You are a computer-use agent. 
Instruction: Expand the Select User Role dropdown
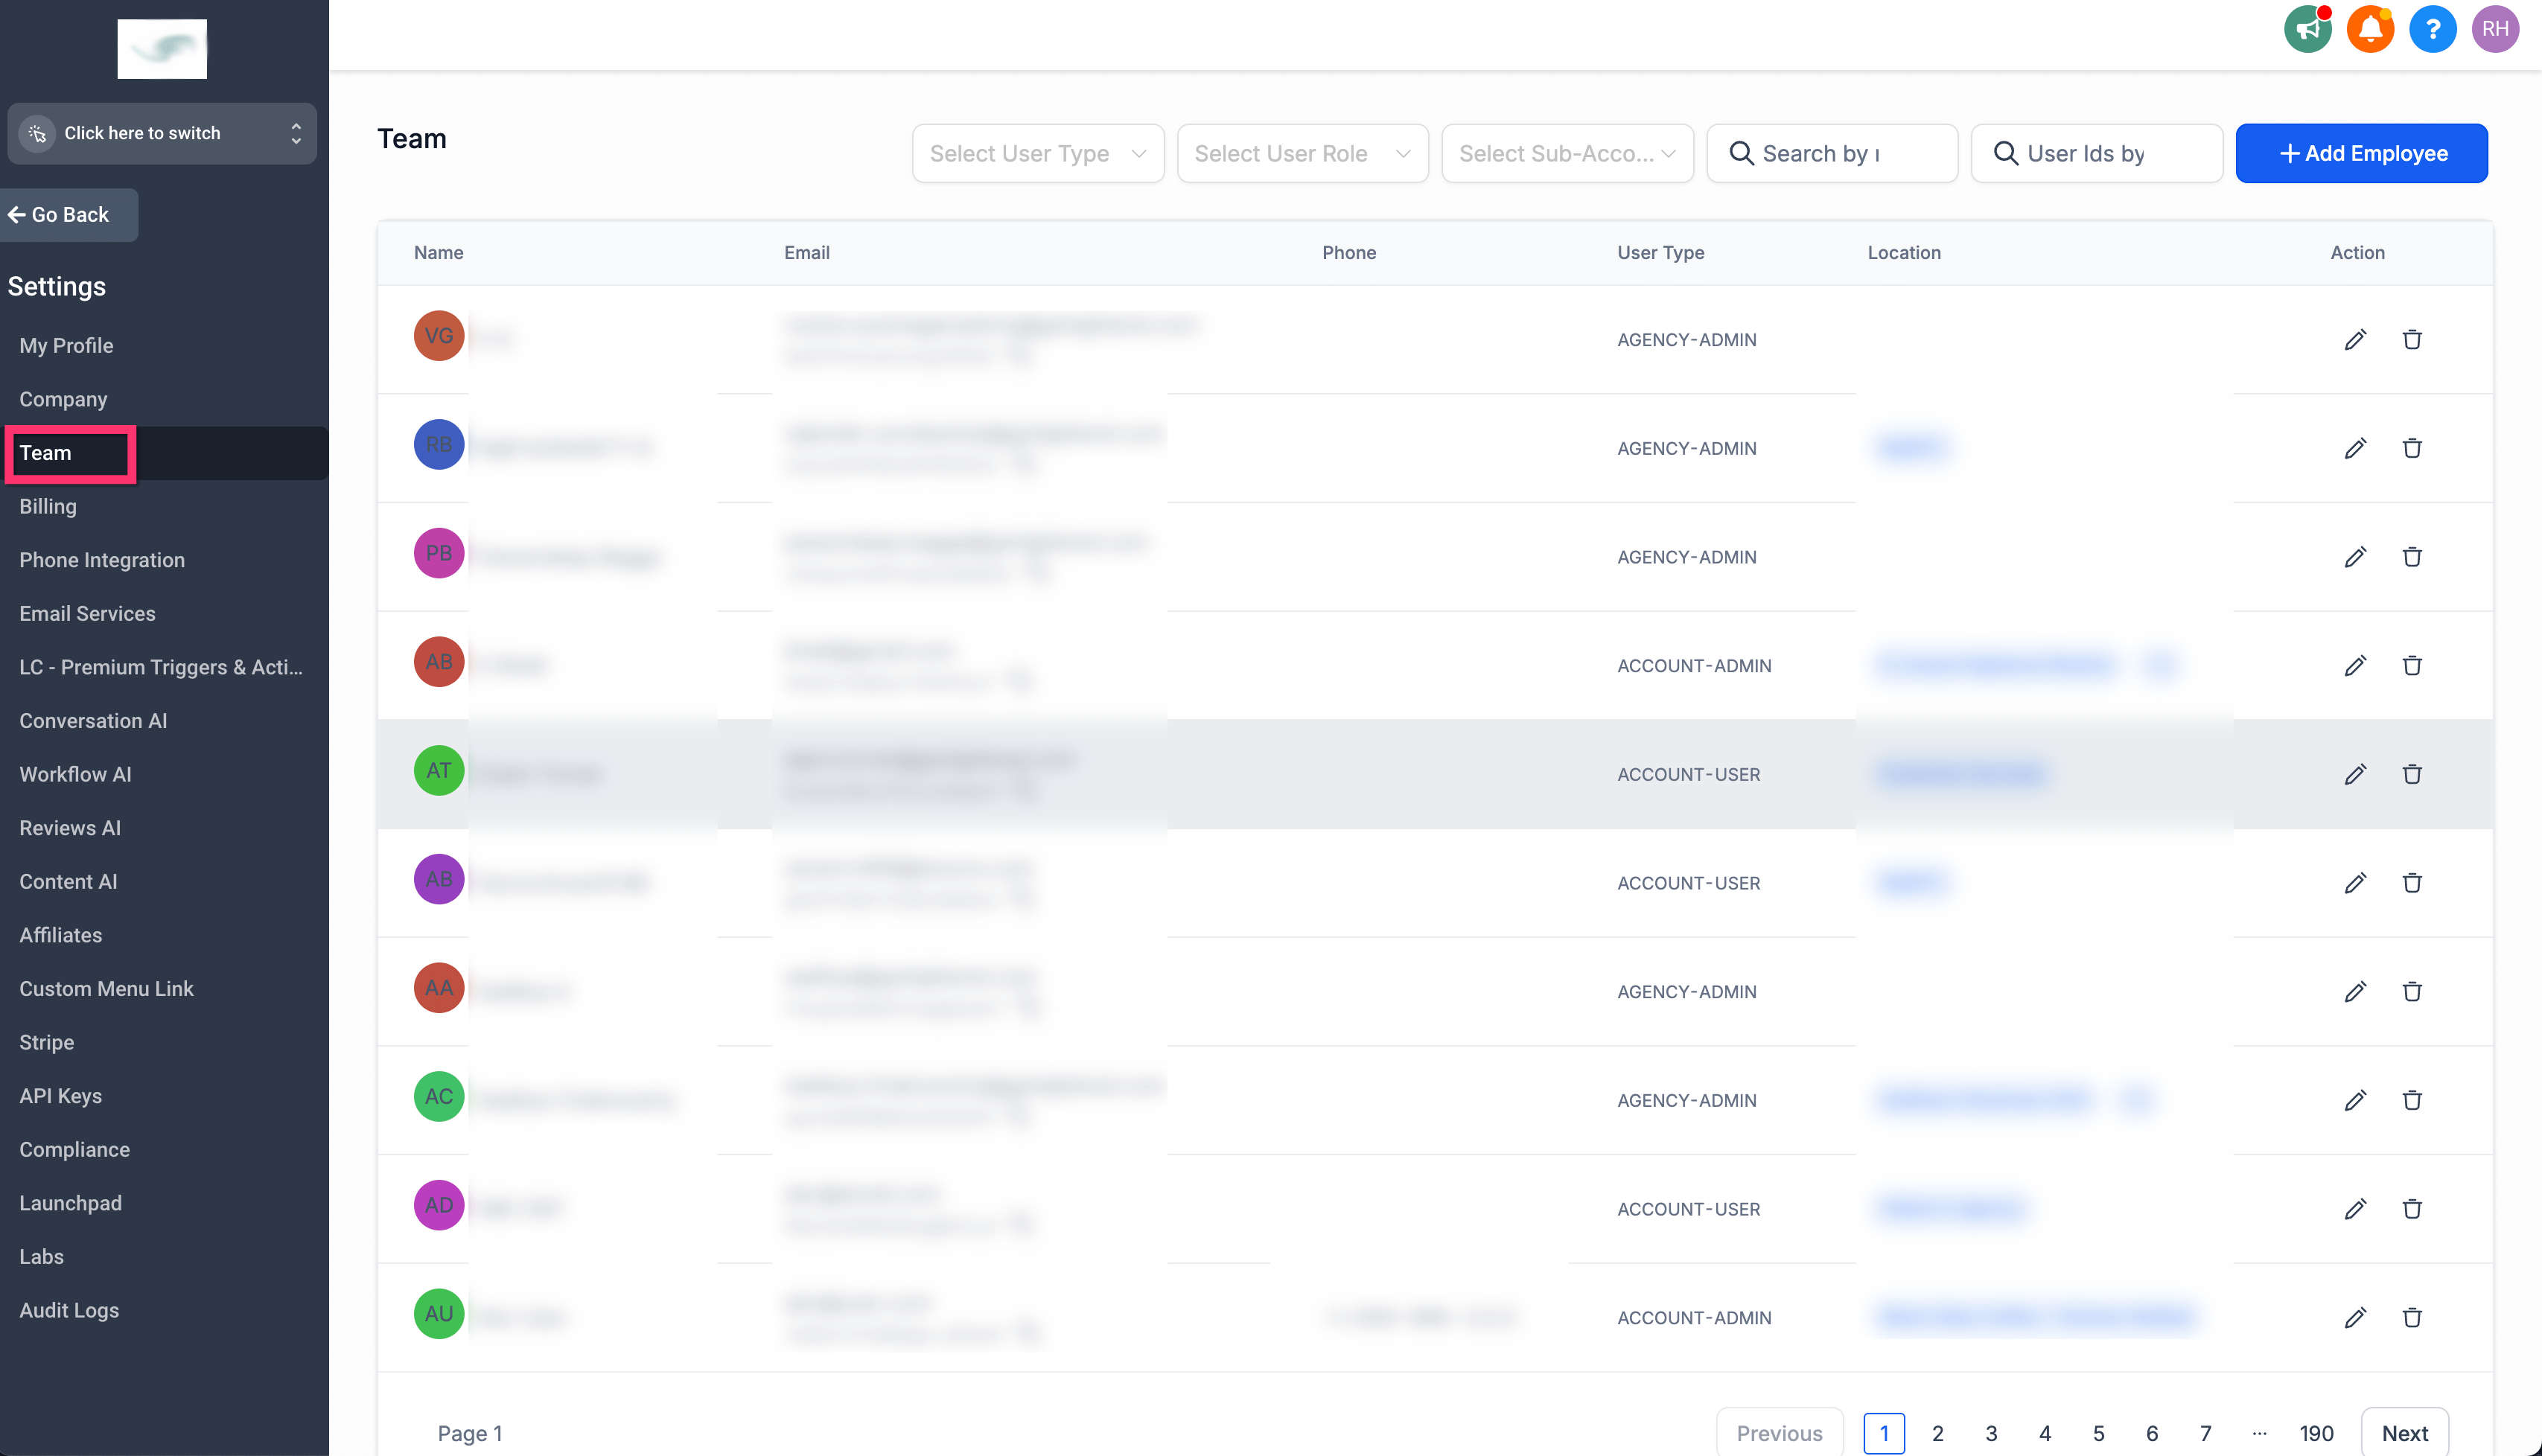click(1302, 153)
